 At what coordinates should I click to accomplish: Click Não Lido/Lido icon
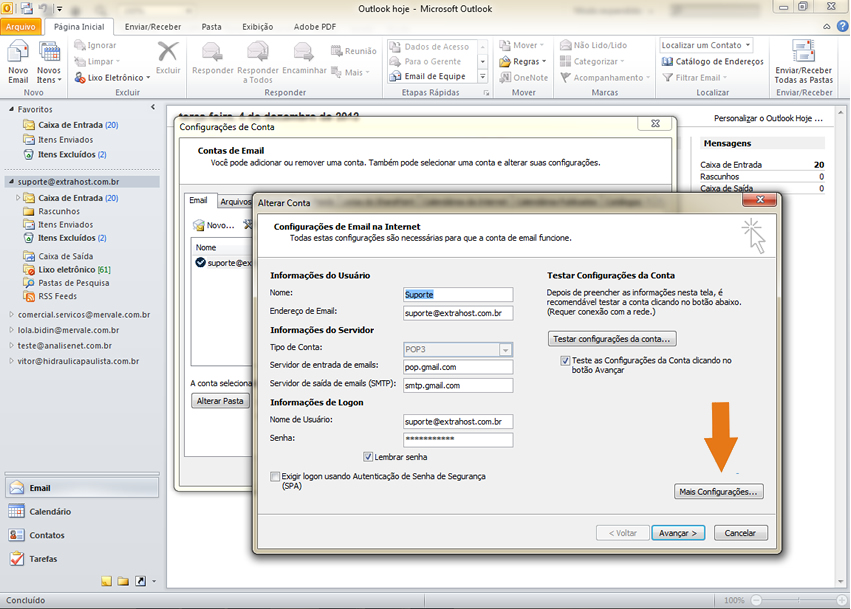[x=566, y=45]
